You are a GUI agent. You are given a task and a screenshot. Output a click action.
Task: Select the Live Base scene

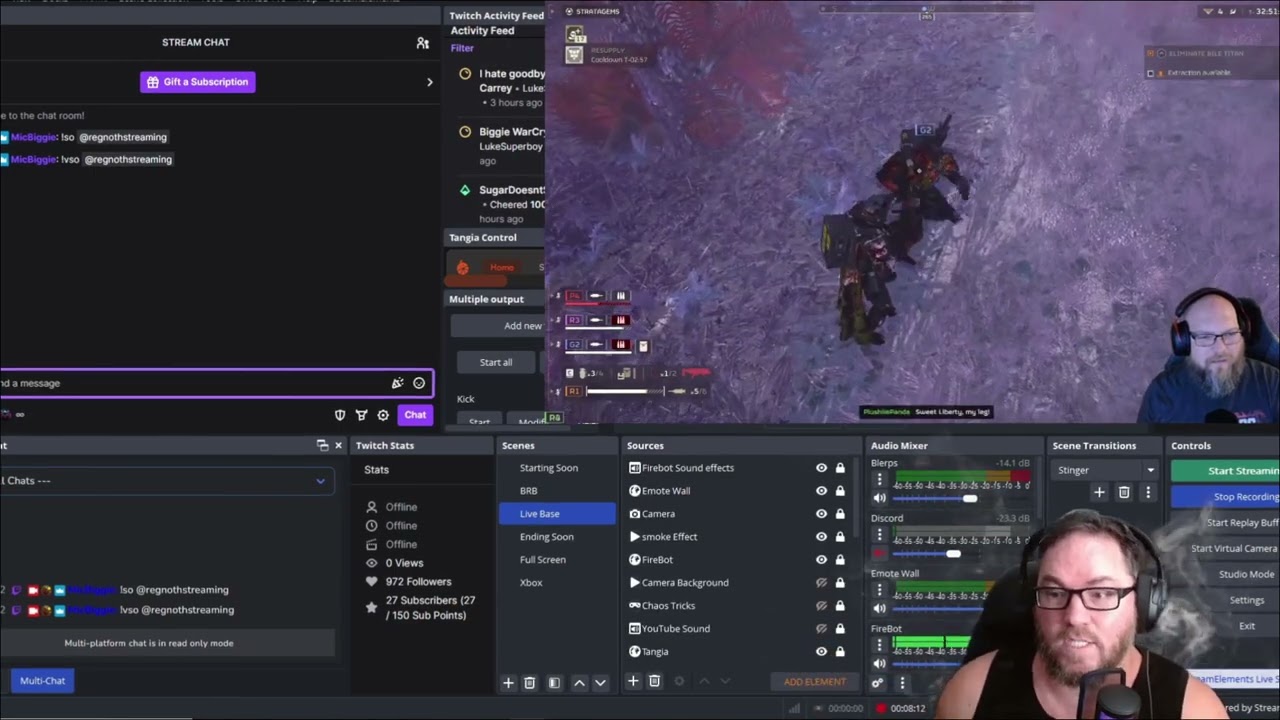557,514
